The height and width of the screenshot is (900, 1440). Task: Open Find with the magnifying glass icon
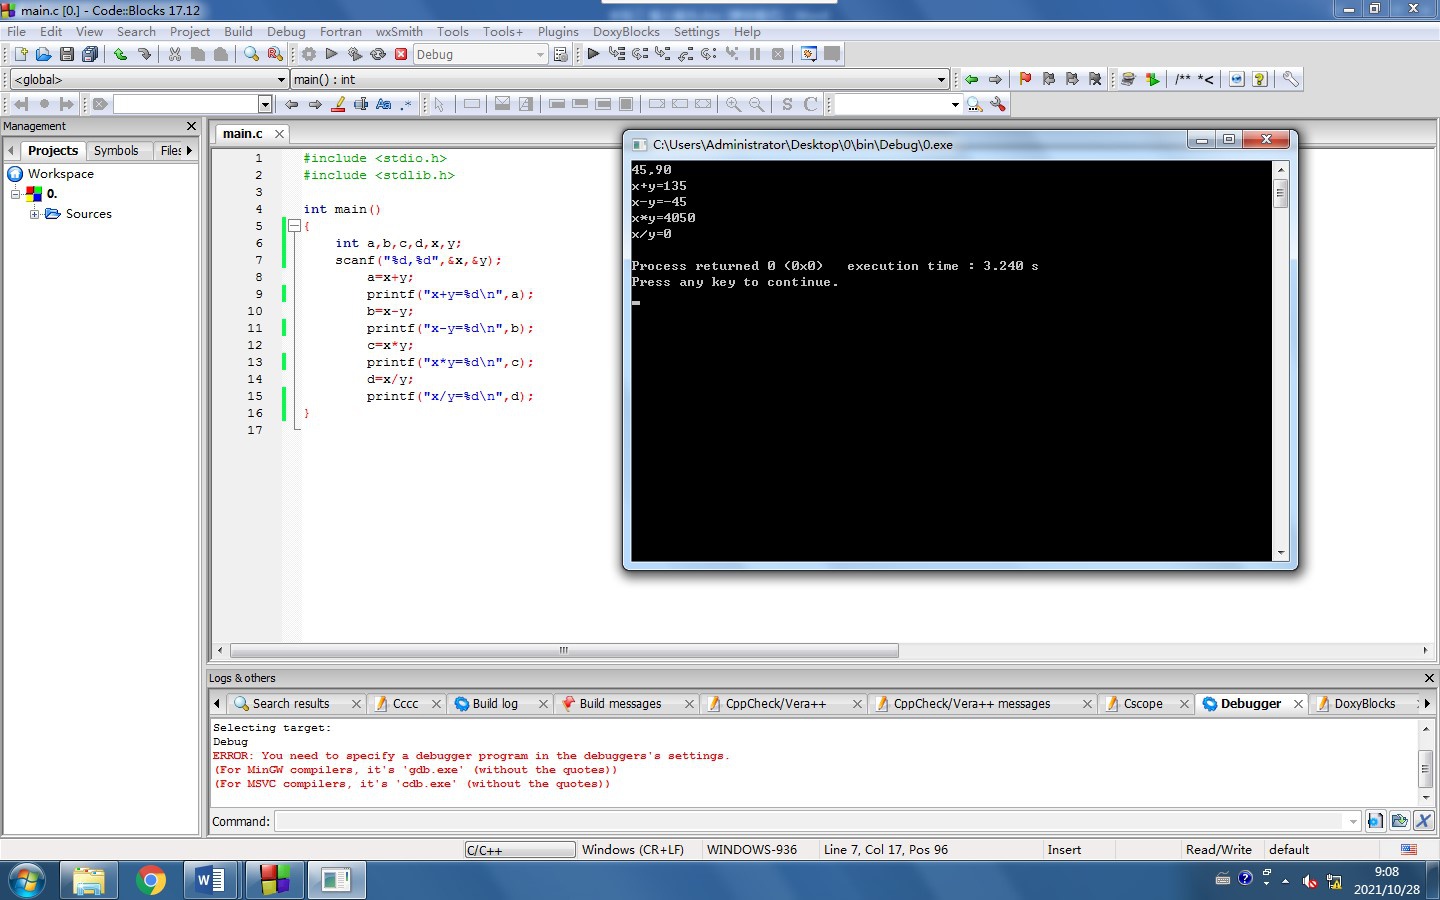[251, 54]
